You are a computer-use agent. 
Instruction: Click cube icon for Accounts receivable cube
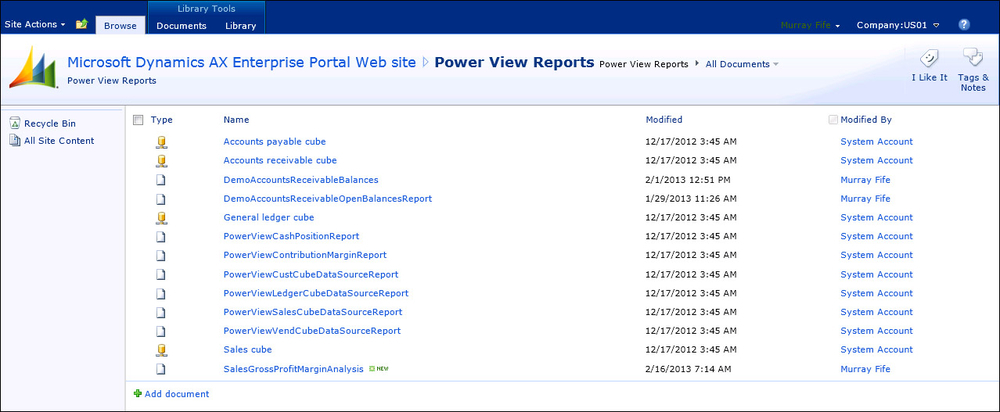pos(161,161)
